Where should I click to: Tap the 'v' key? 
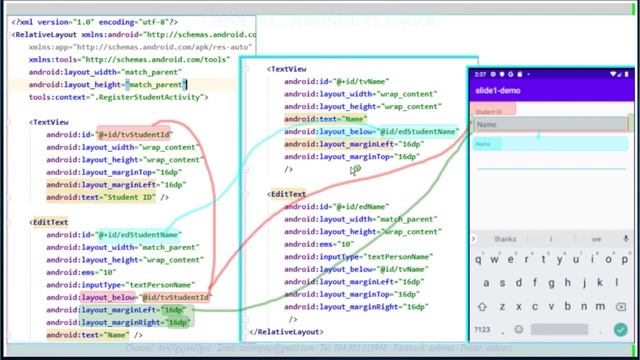point(551,307)
